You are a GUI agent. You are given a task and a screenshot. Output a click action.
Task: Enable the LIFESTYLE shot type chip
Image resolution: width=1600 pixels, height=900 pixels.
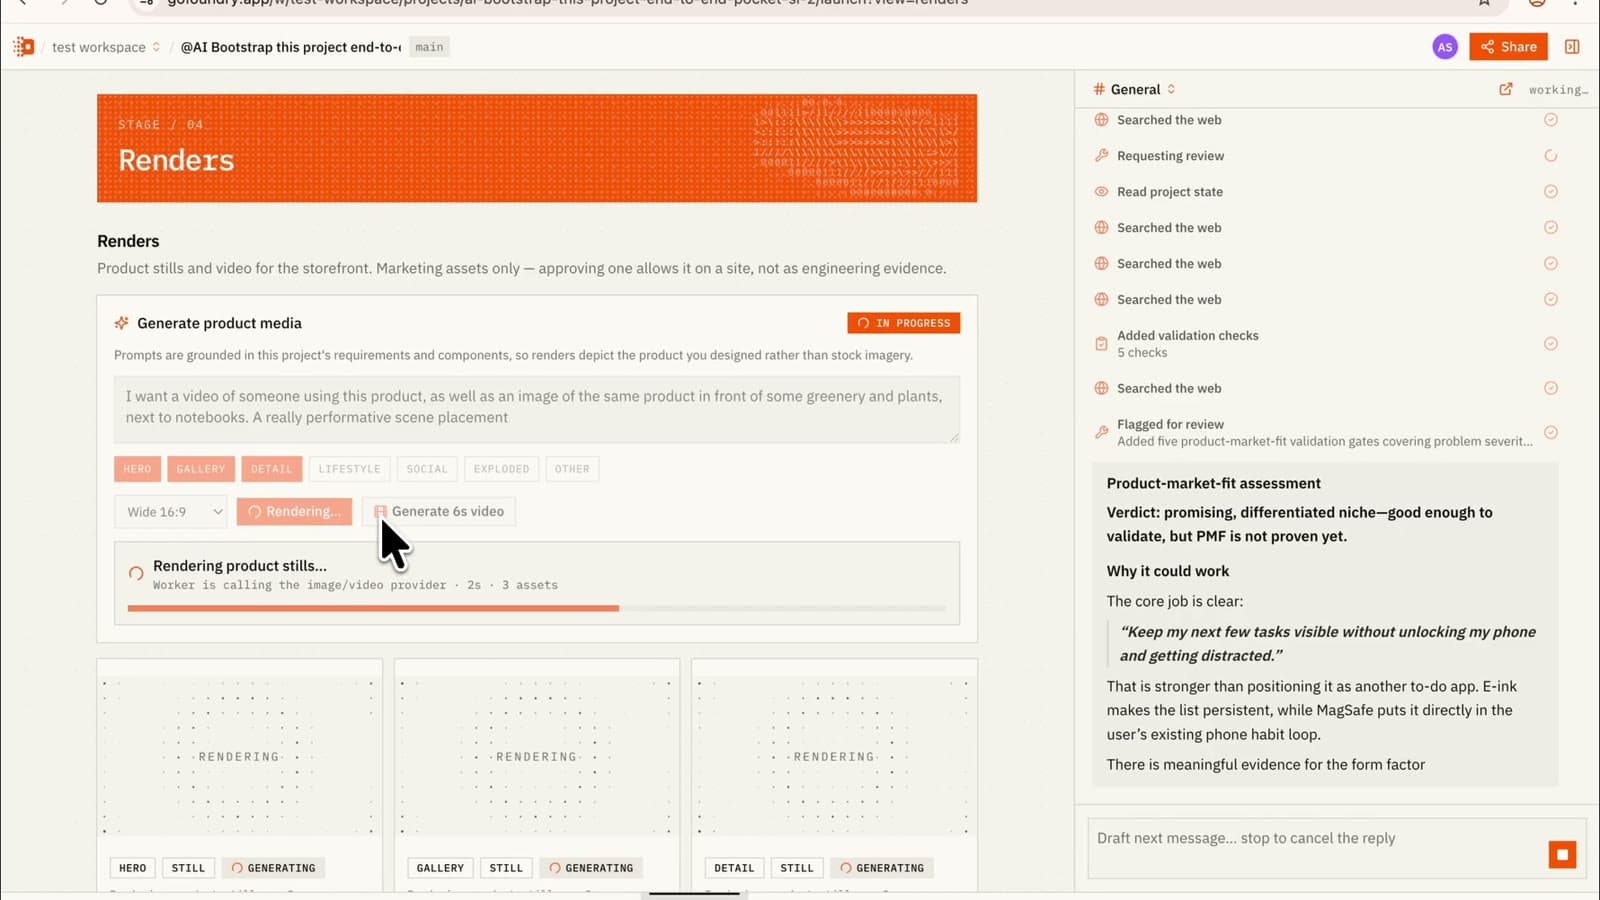click(x=349, y=469)
